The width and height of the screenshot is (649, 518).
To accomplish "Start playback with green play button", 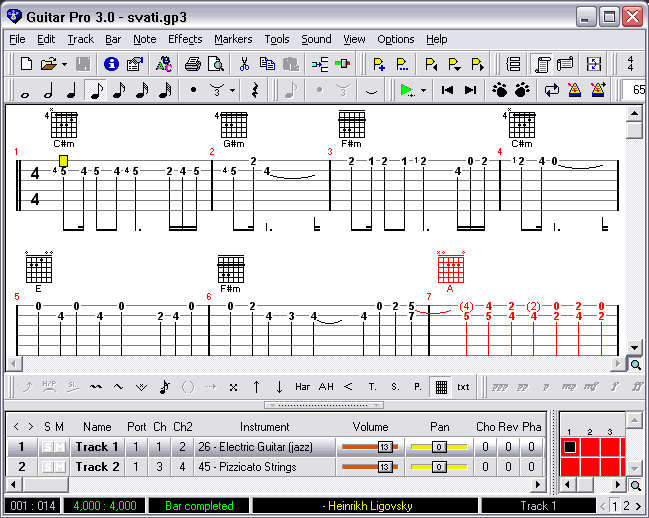I will pyautogui.click(x=407, y=90).
